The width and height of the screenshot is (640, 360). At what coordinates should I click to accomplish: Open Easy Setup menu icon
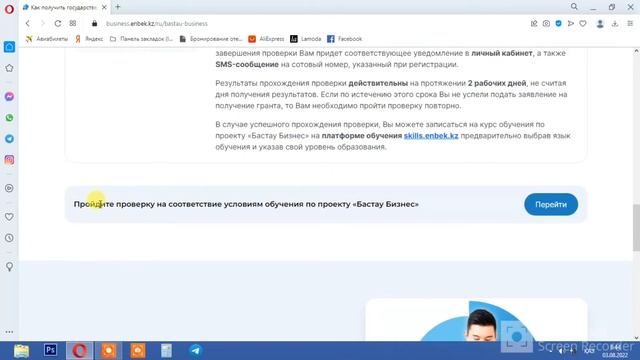[630, 24]
